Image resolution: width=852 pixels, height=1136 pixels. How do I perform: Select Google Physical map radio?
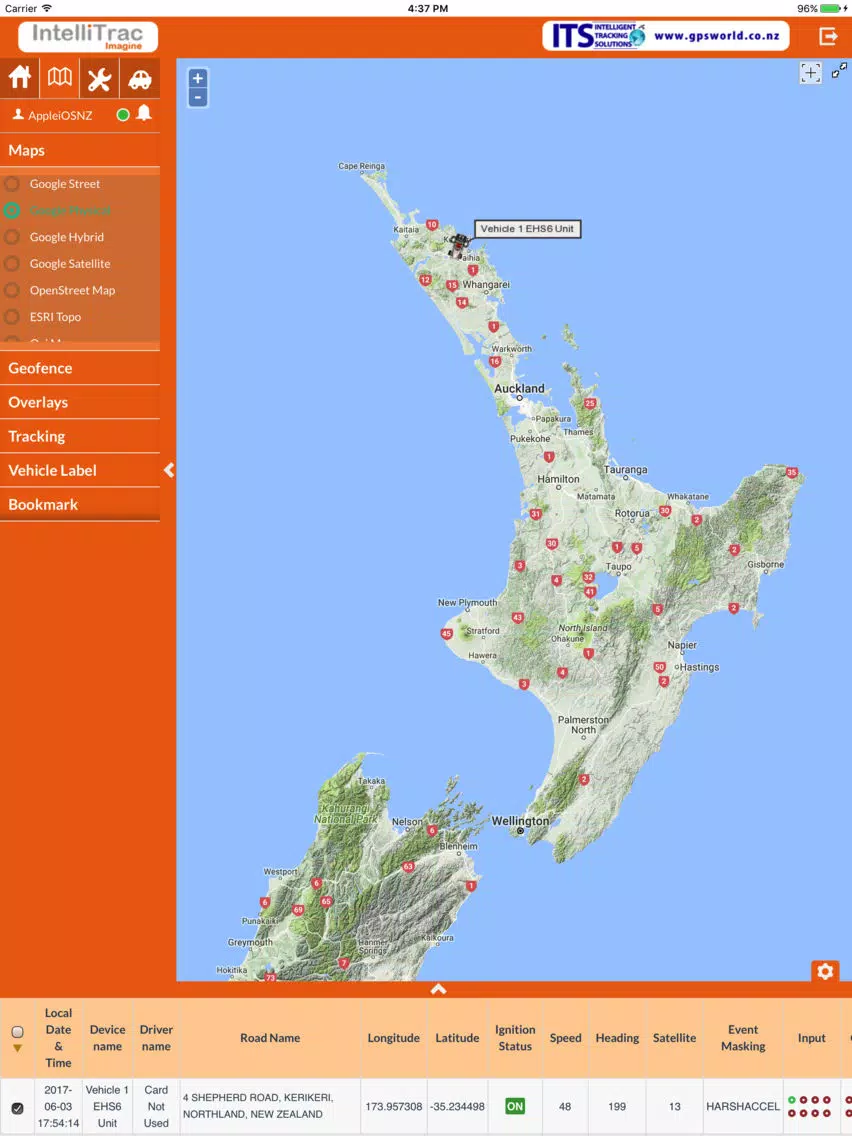[x=12, y=210]
